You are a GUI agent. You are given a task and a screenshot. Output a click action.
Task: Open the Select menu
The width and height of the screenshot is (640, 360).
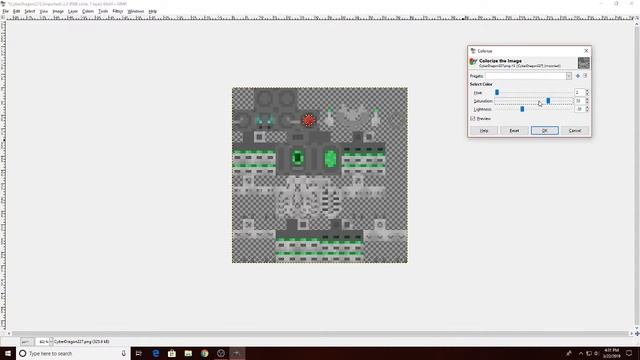point(29,11)
